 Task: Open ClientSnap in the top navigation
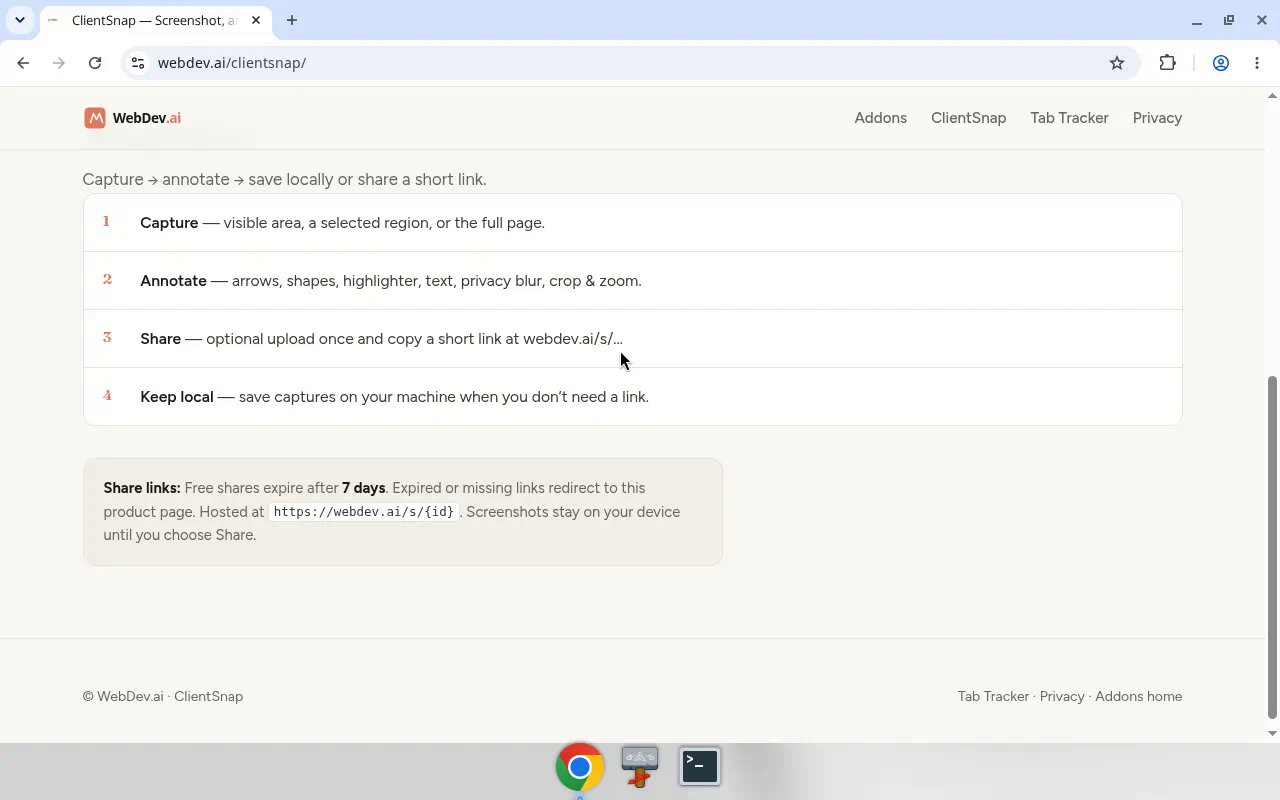969,118
